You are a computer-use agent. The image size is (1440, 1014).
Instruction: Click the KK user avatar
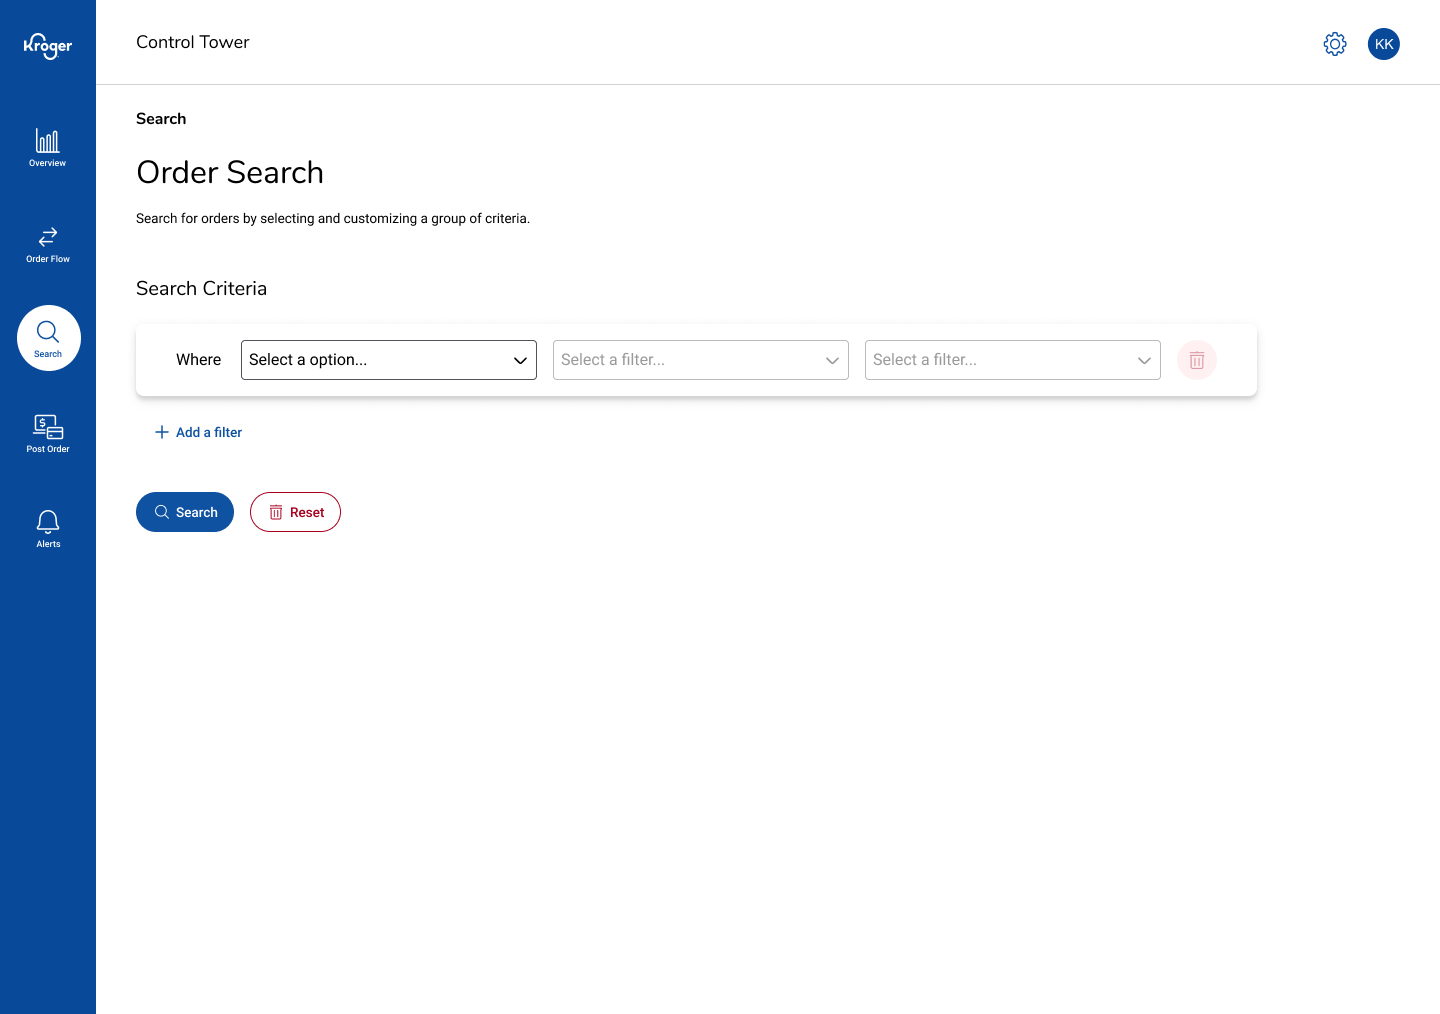tap(1384, 44)
